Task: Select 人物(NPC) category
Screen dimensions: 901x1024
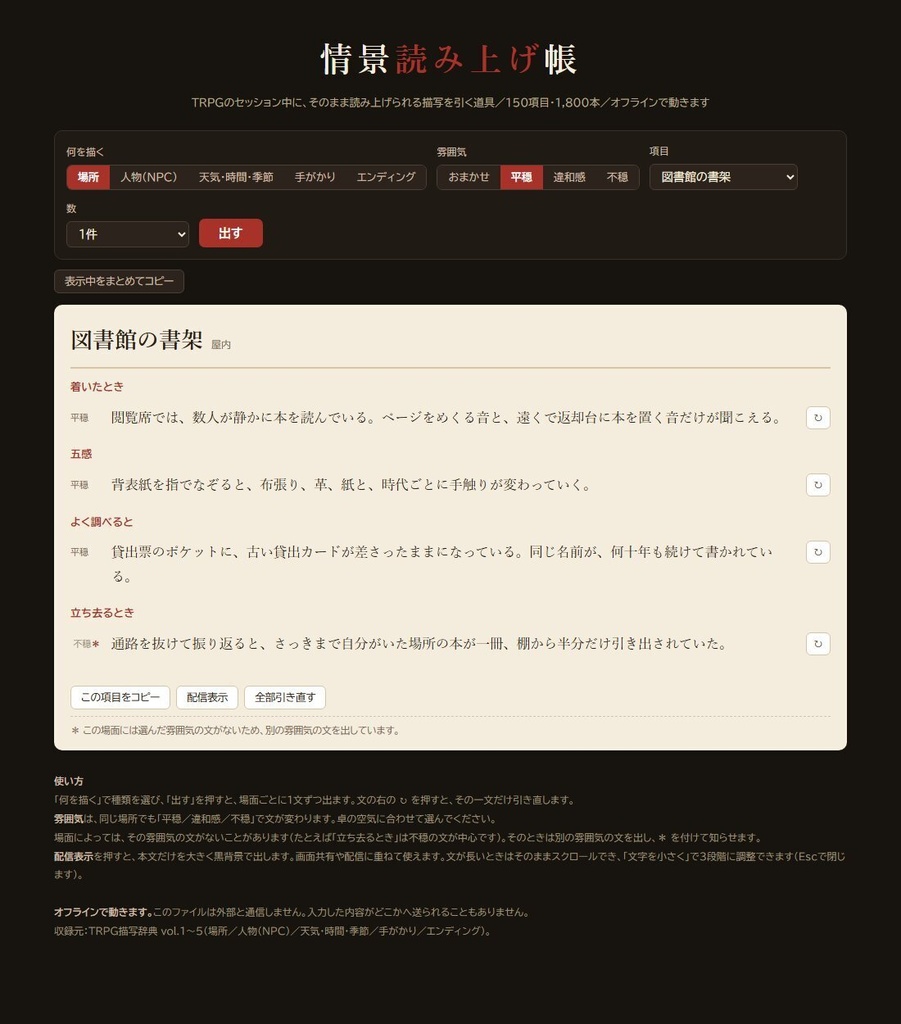Action: tap(149, 177)
